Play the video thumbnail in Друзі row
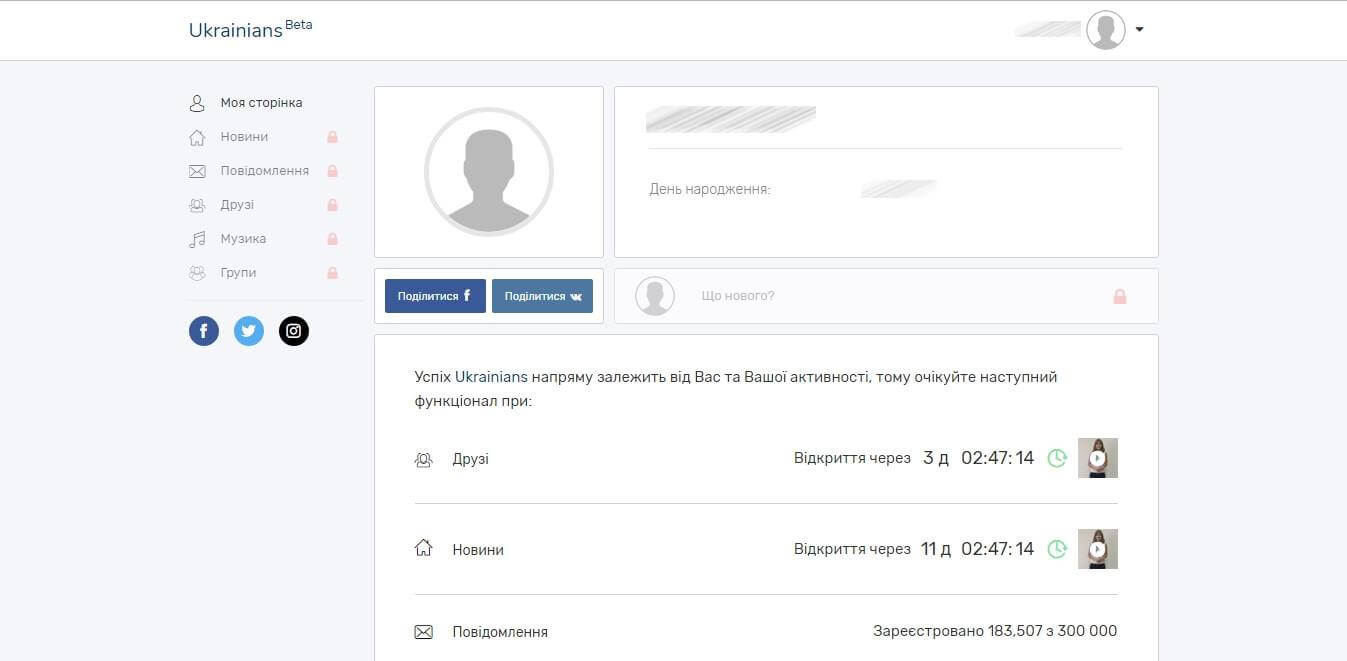Screen dimensions: 1347x661 tap(1098, 458)
